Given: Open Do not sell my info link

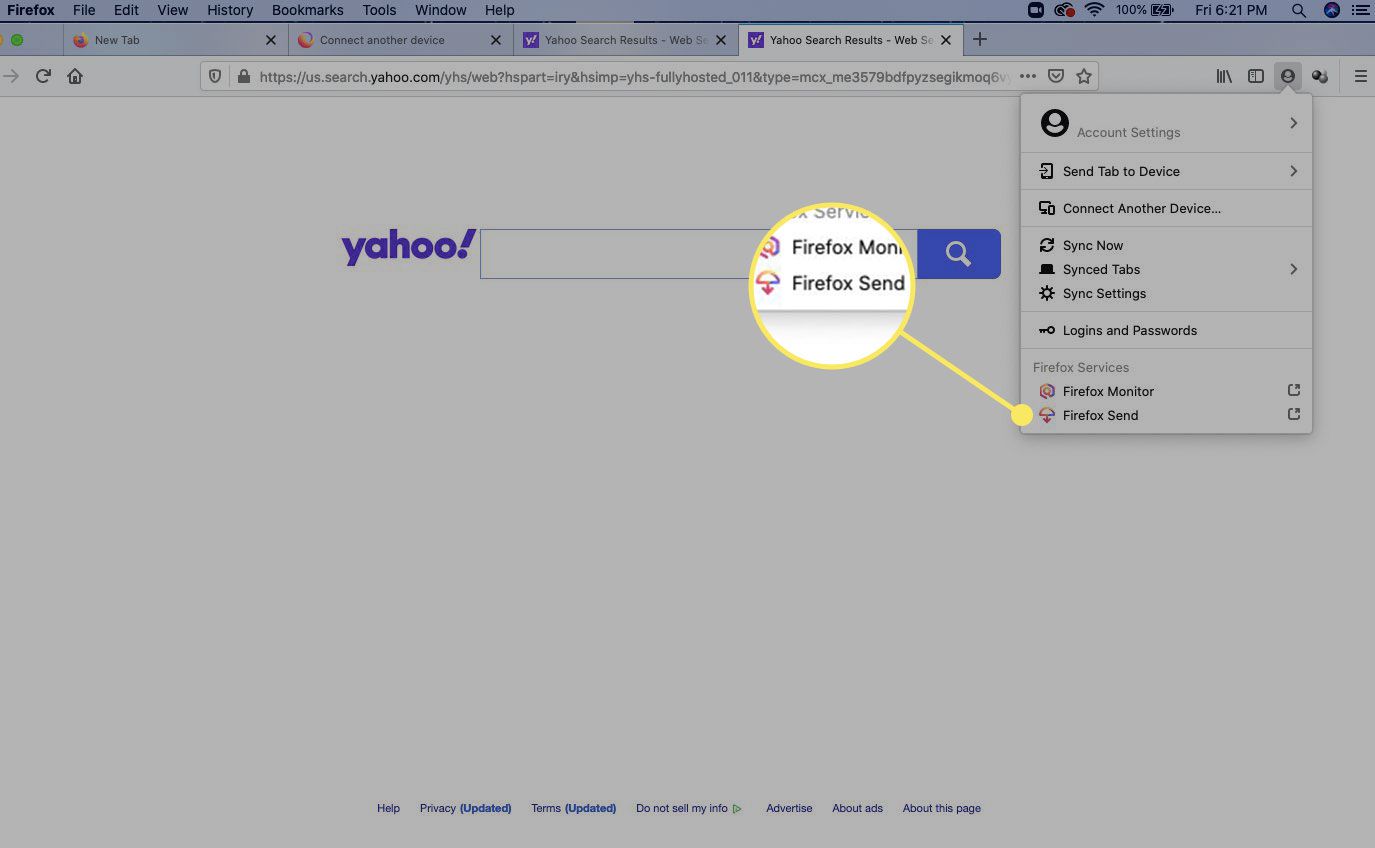Looking at the screenshot, I should point(688,808).
